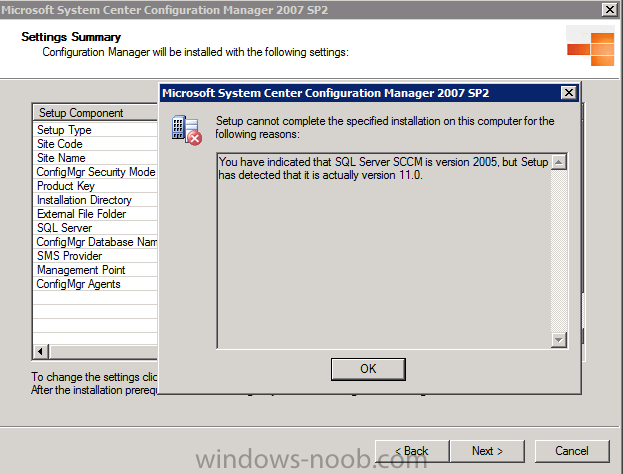Click the summary list left scroll arrow
Viewport: 623px width, 474px height.
click(x=41, y=352)
